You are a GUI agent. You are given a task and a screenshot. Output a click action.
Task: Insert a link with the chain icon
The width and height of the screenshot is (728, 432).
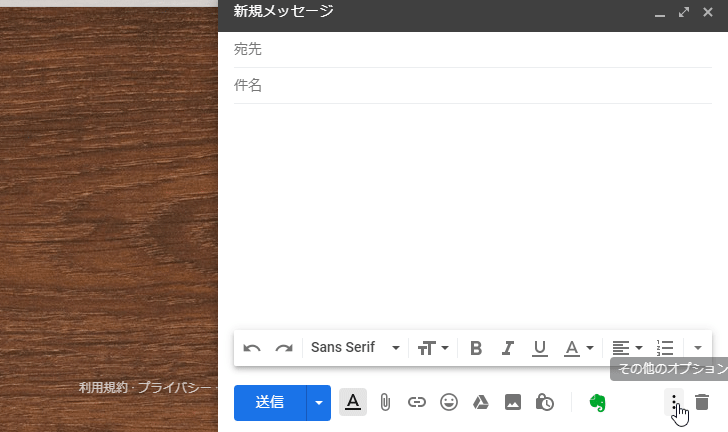416,402
